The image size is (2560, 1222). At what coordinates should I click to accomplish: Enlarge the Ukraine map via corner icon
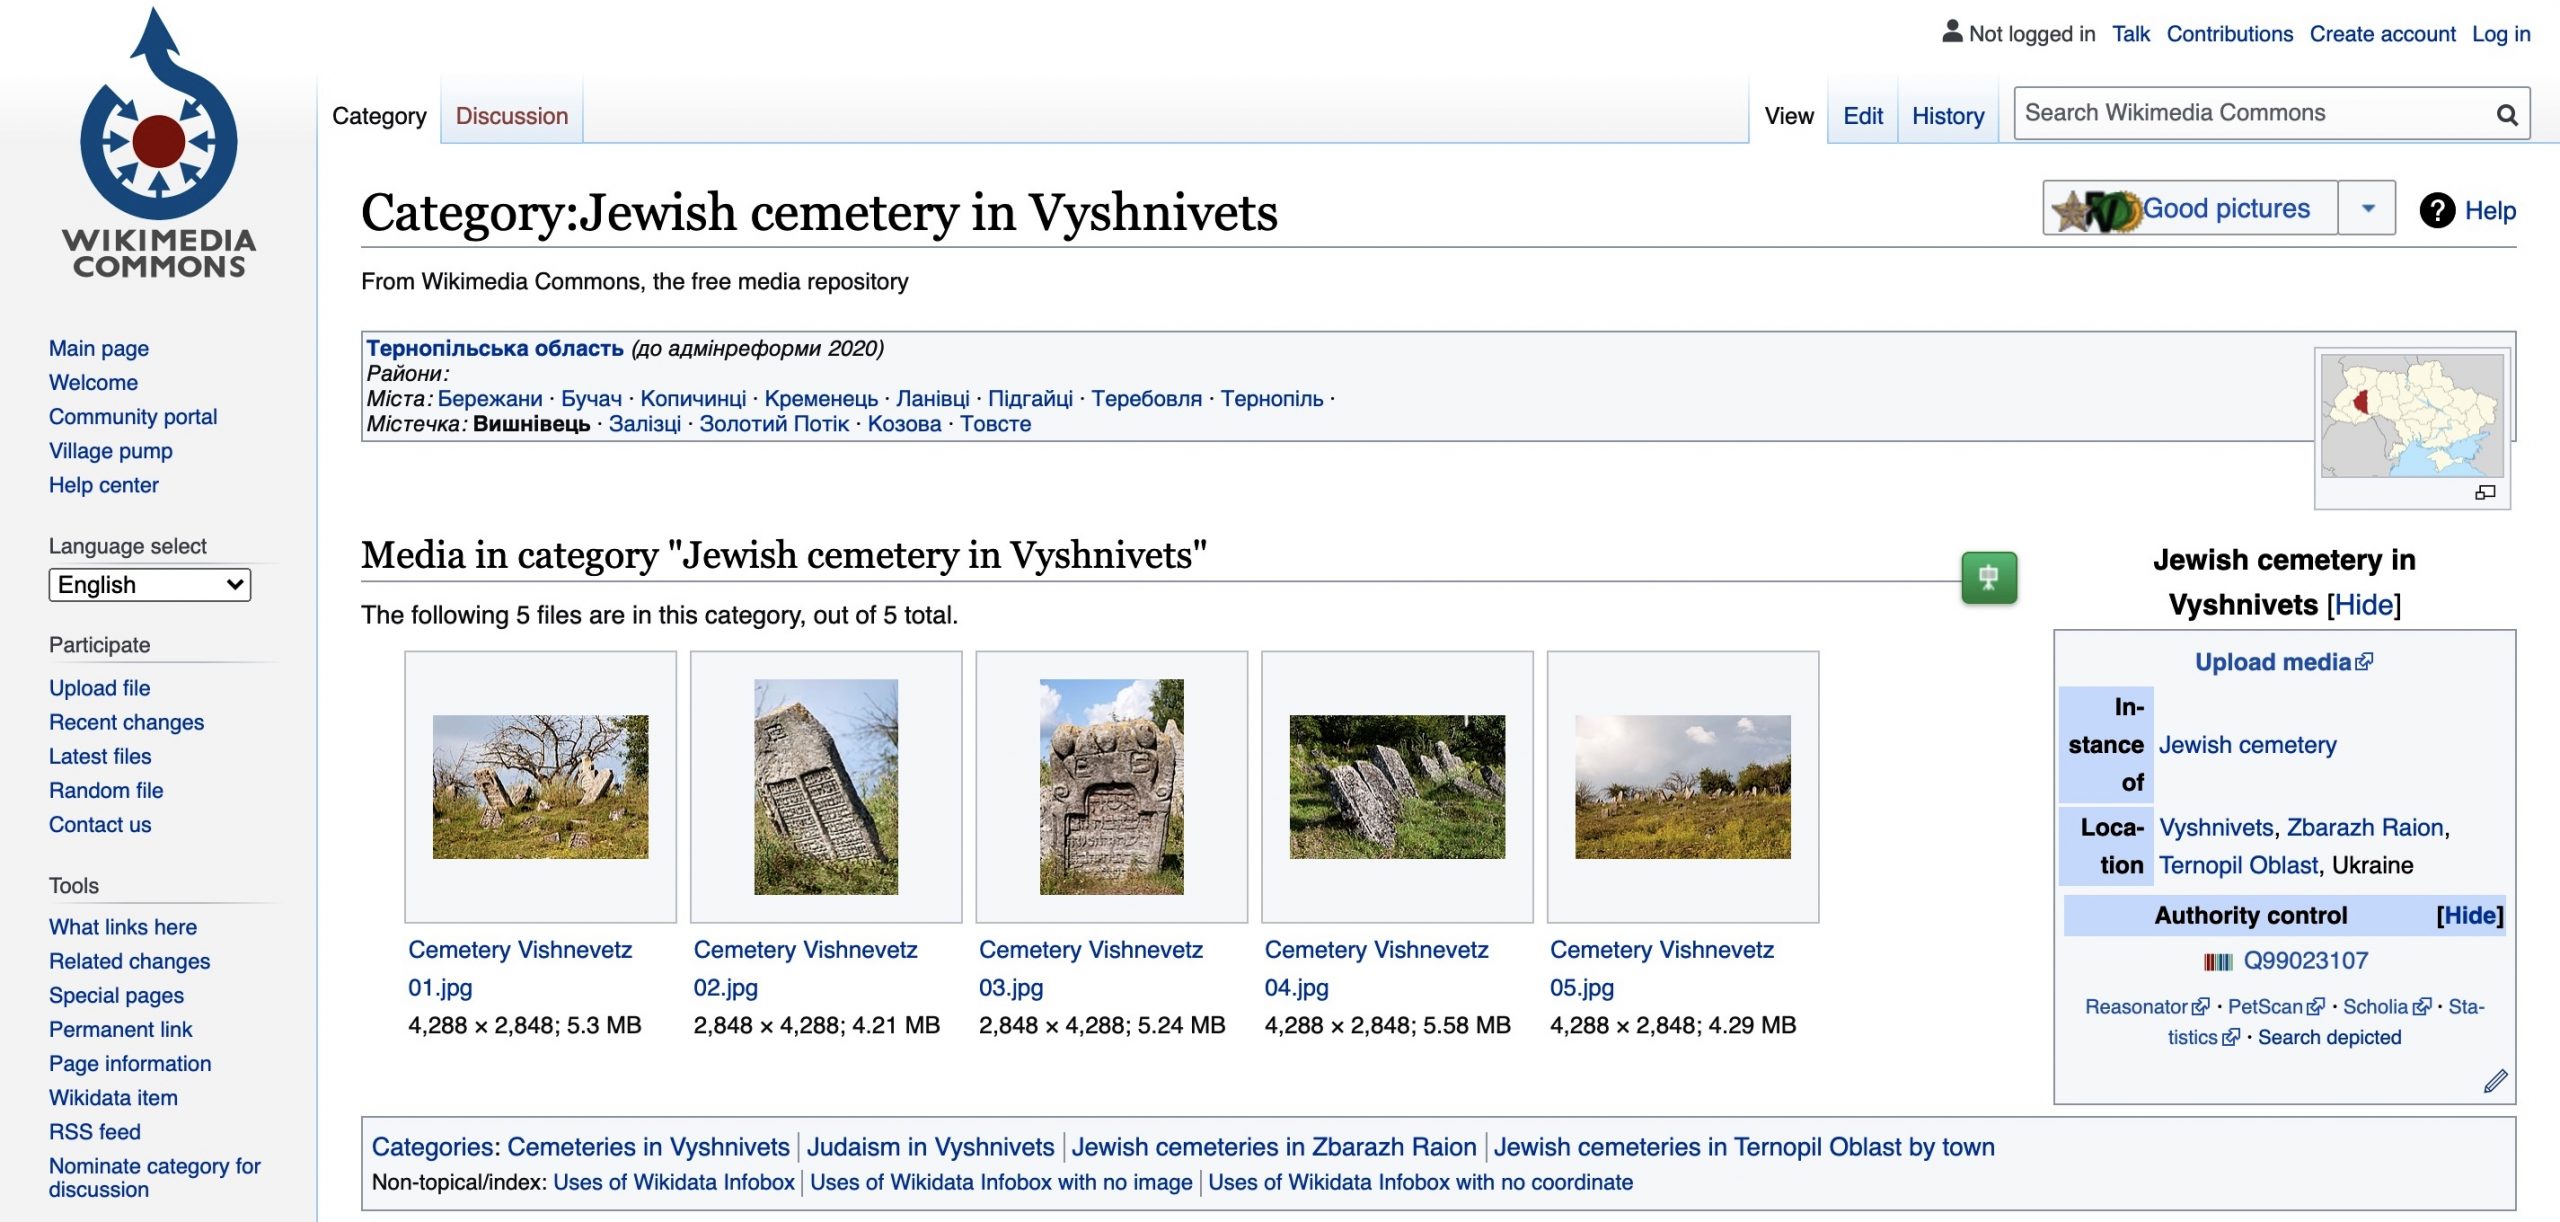click(2484, 492)
